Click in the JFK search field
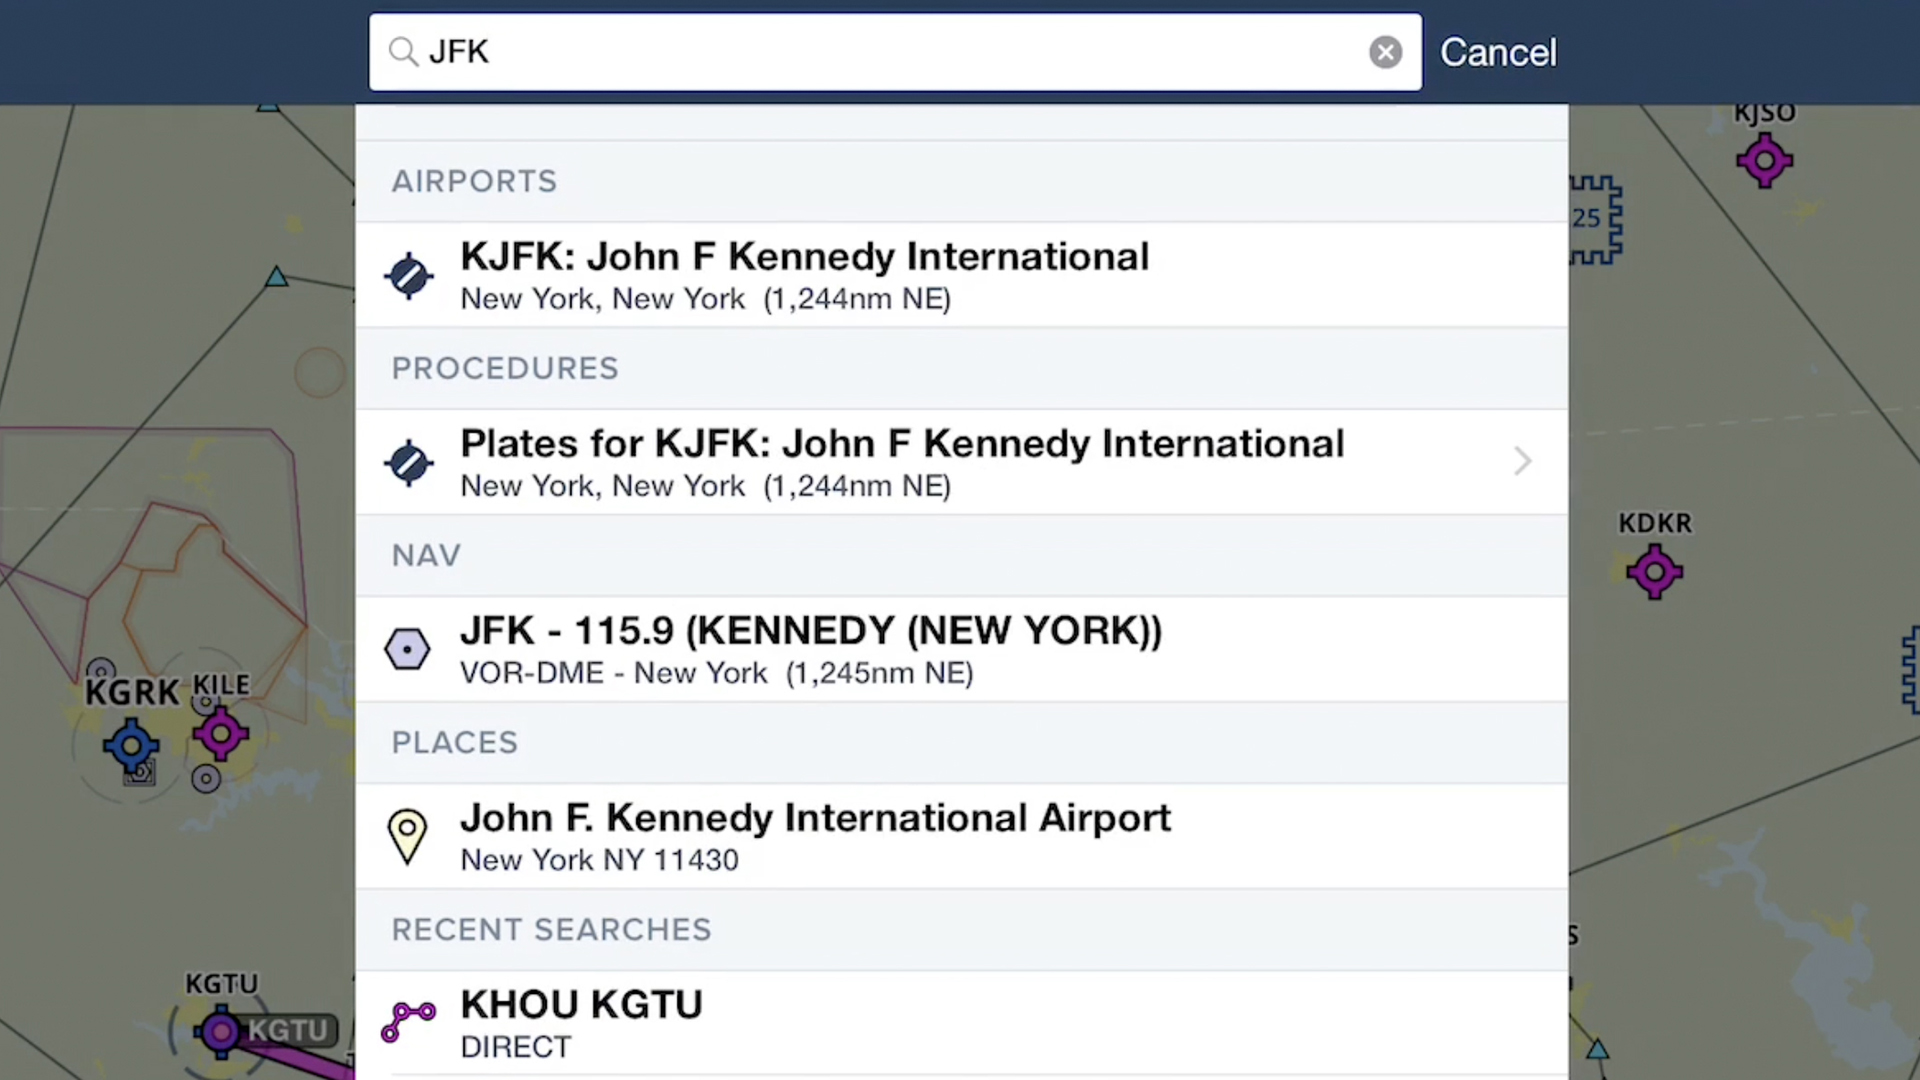Screen dimensions: 1920x1080 [x=895, y=52]
